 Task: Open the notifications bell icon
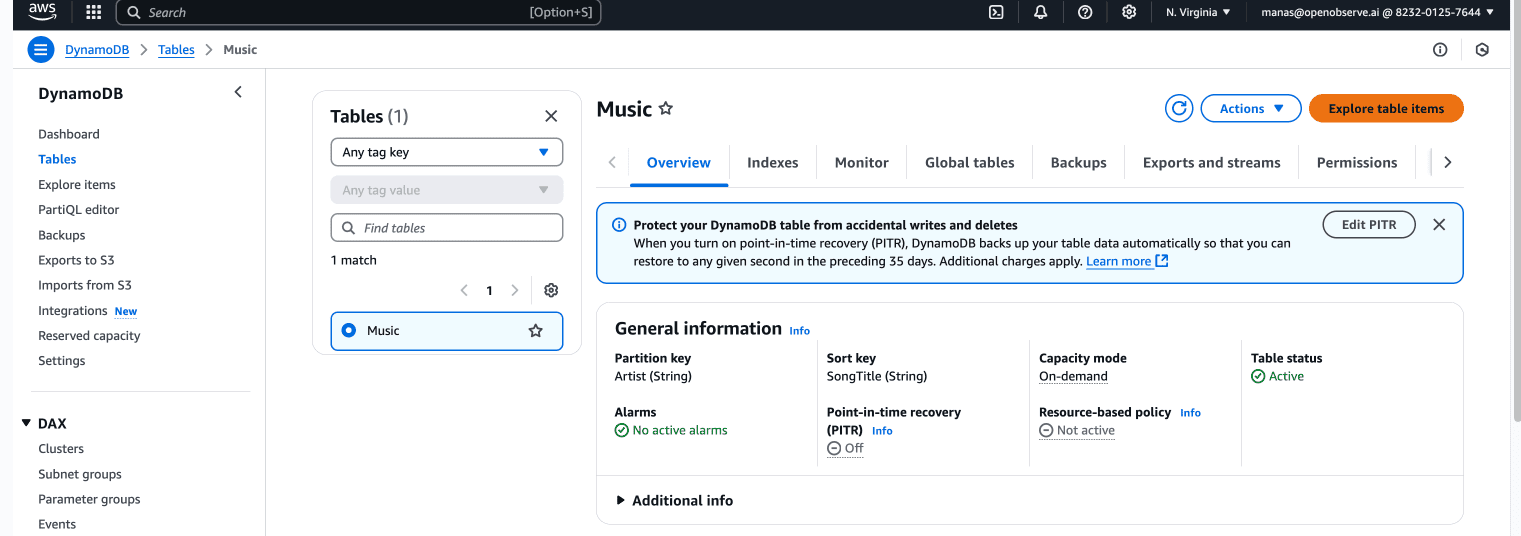click(1040, 13)
